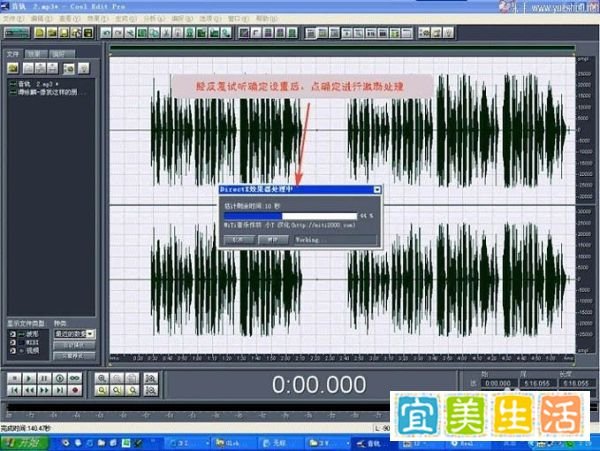Click the level meter bar at the bottom
Screen dimensions: 600x451
[199, 408]
